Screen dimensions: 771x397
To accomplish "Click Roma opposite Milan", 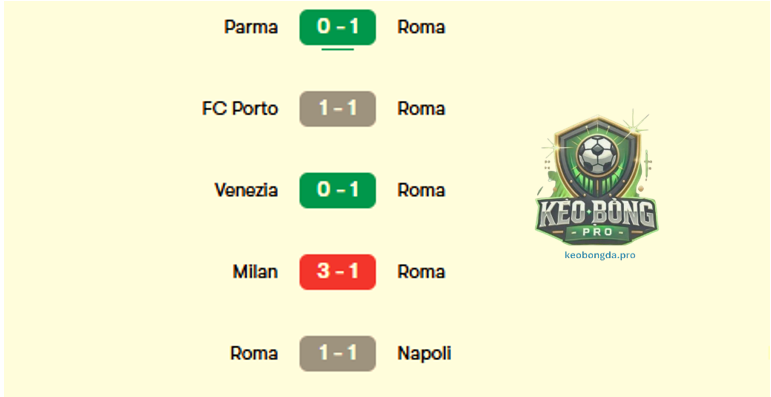I will (421, 272).
